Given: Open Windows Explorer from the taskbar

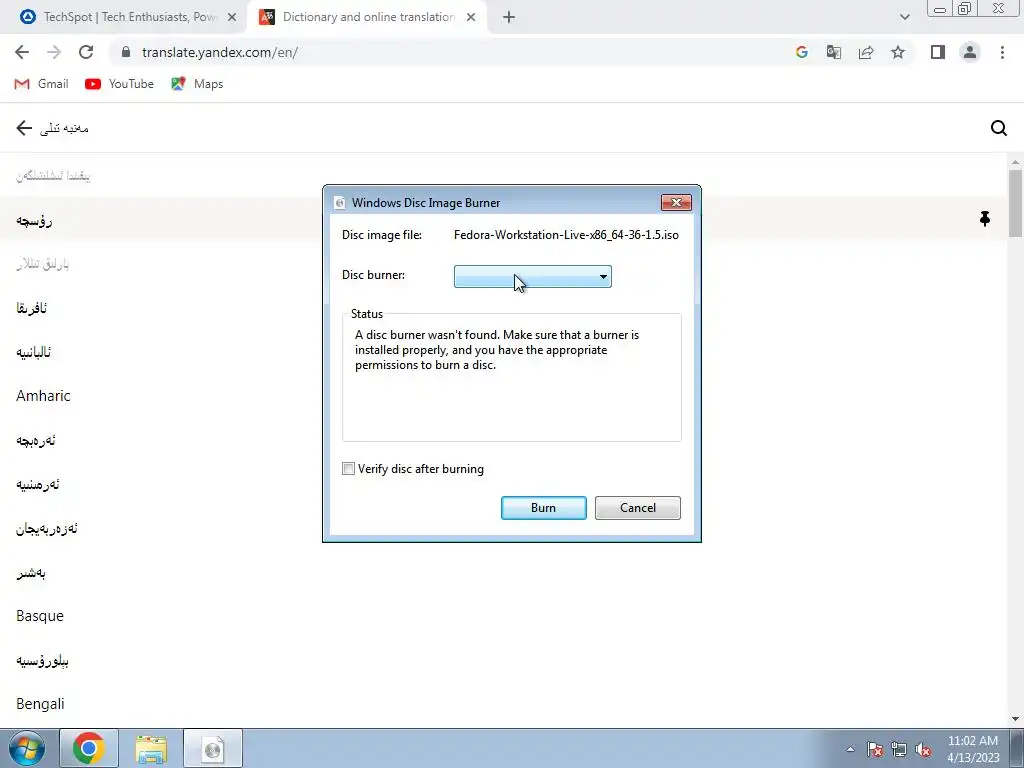Looking at the screenshot, I should tap(151, 748).
